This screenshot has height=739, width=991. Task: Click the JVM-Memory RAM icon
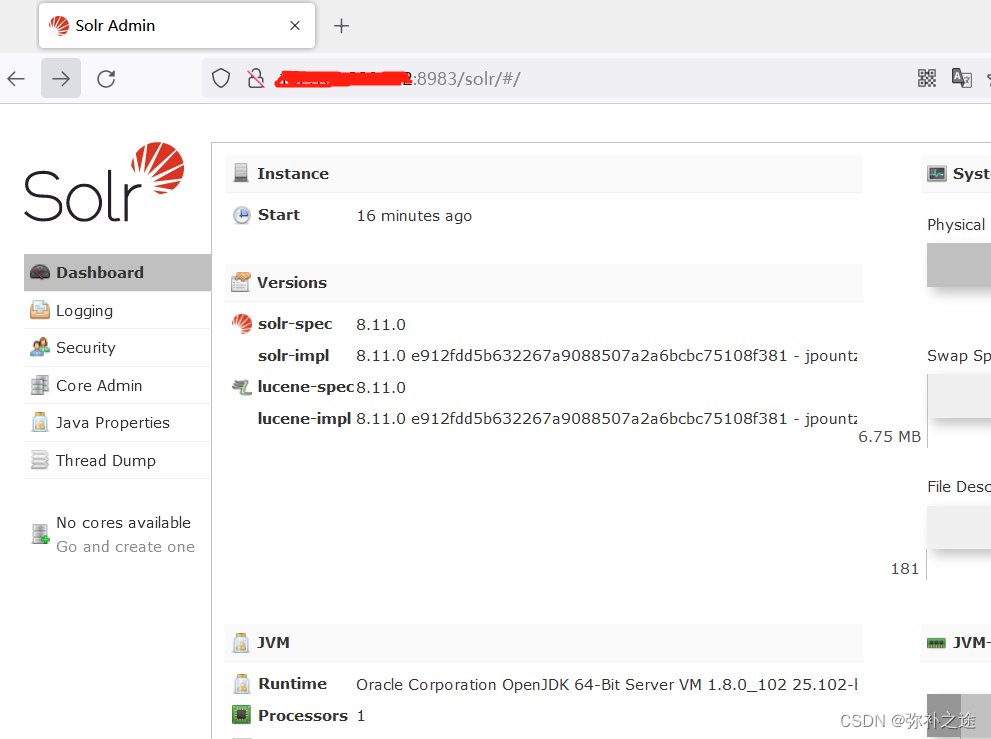(936, 643)
